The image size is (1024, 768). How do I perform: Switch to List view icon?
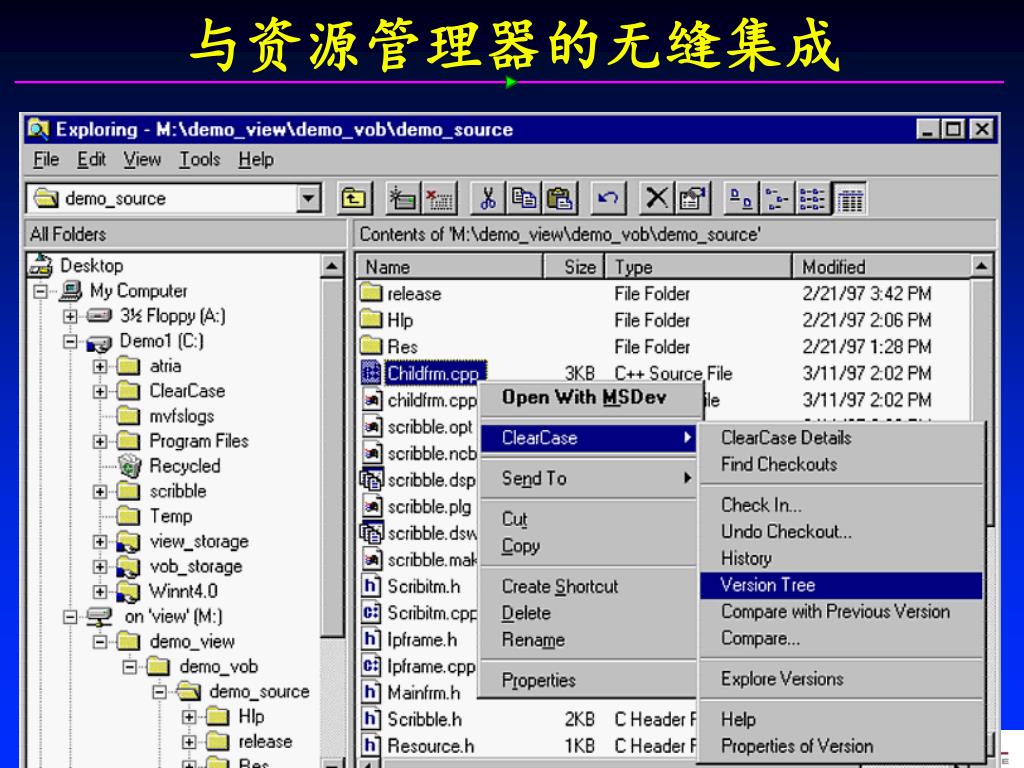813,198
